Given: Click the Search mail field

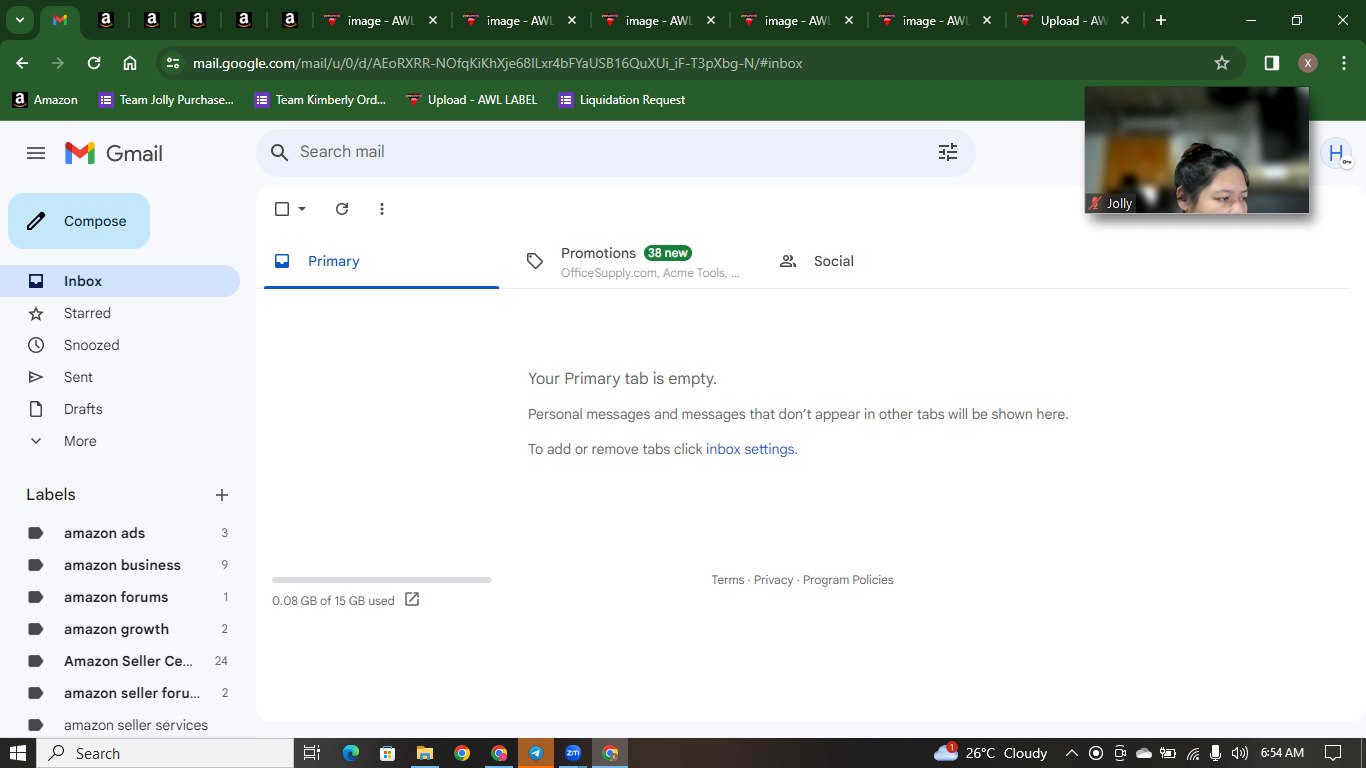Looking at the screenshot, I should pyautogui.click(x=616, y=152).
